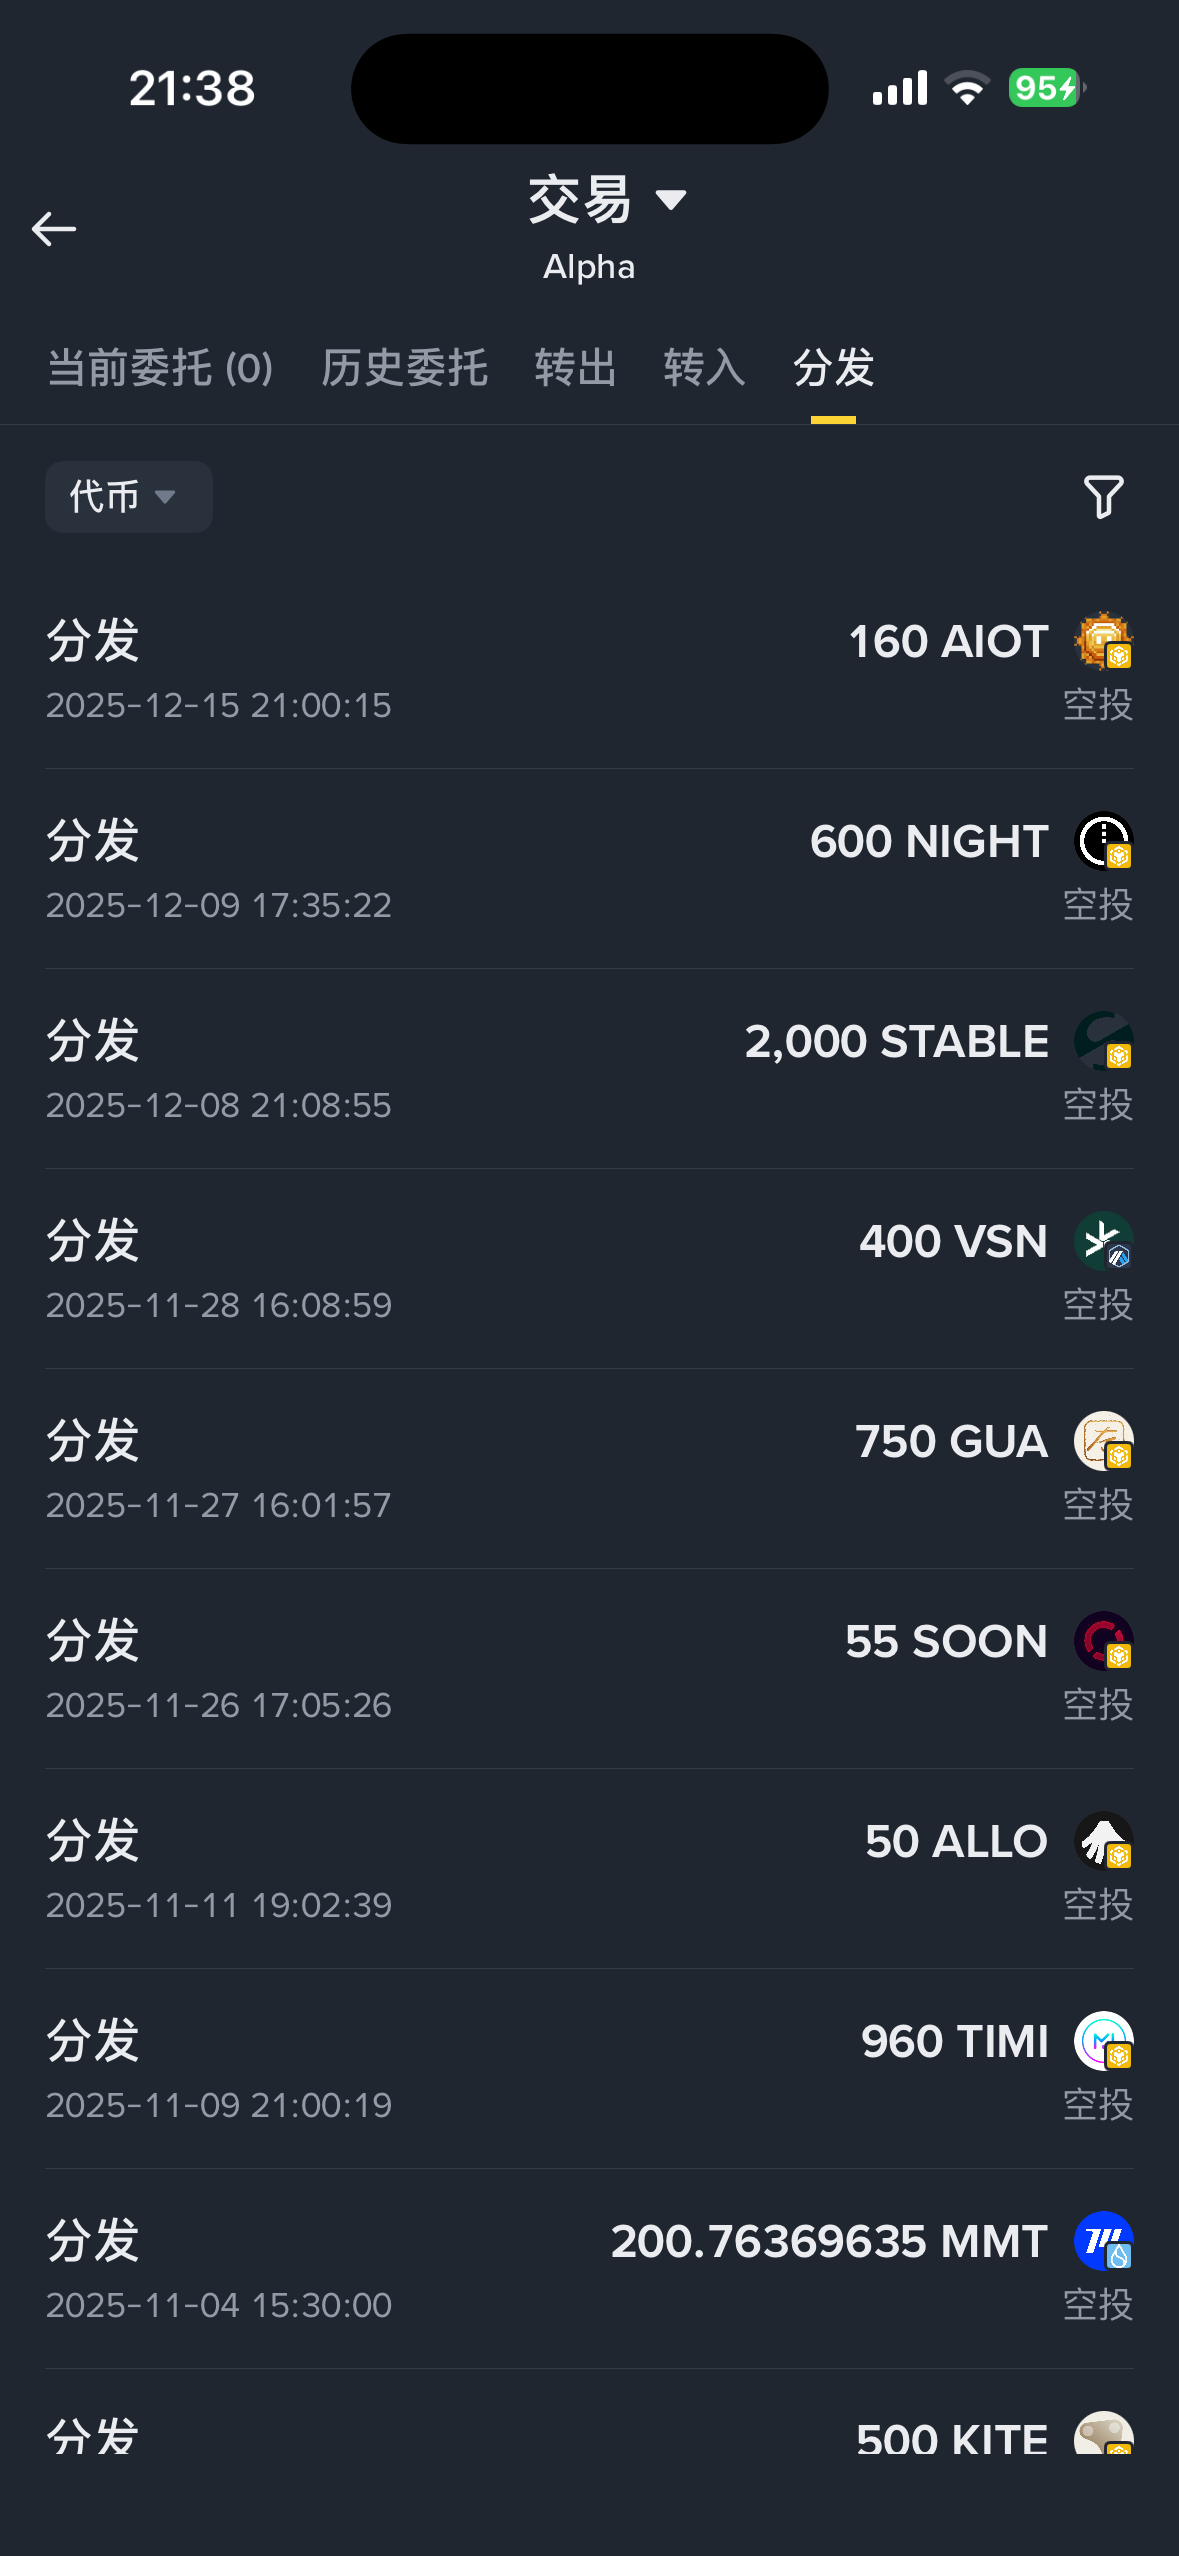Switch to the 历史委托 tab

coord(404,368)
